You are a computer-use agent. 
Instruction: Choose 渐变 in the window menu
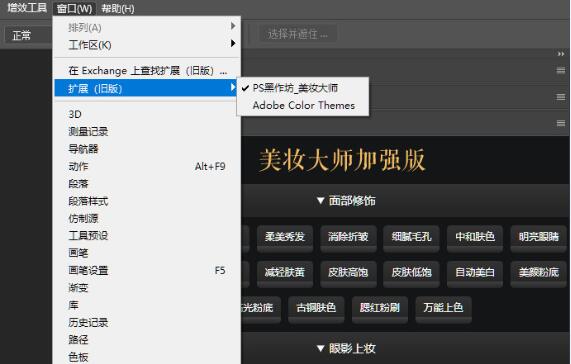[147, 288]
